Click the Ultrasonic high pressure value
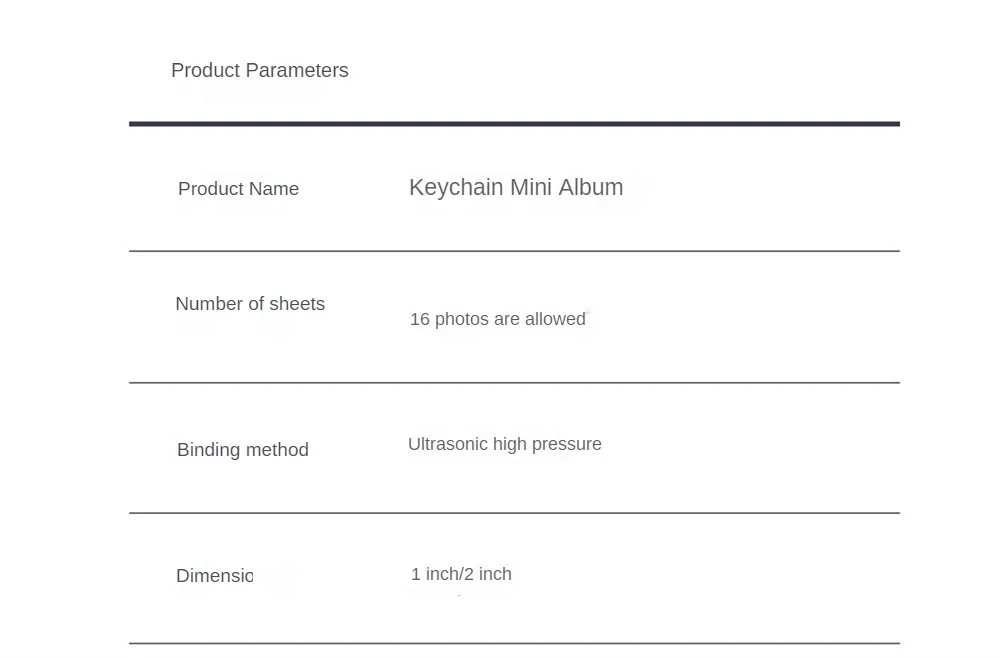This screenshot has height=658, width=1000. pyautogui.click(x=505, y=444)
